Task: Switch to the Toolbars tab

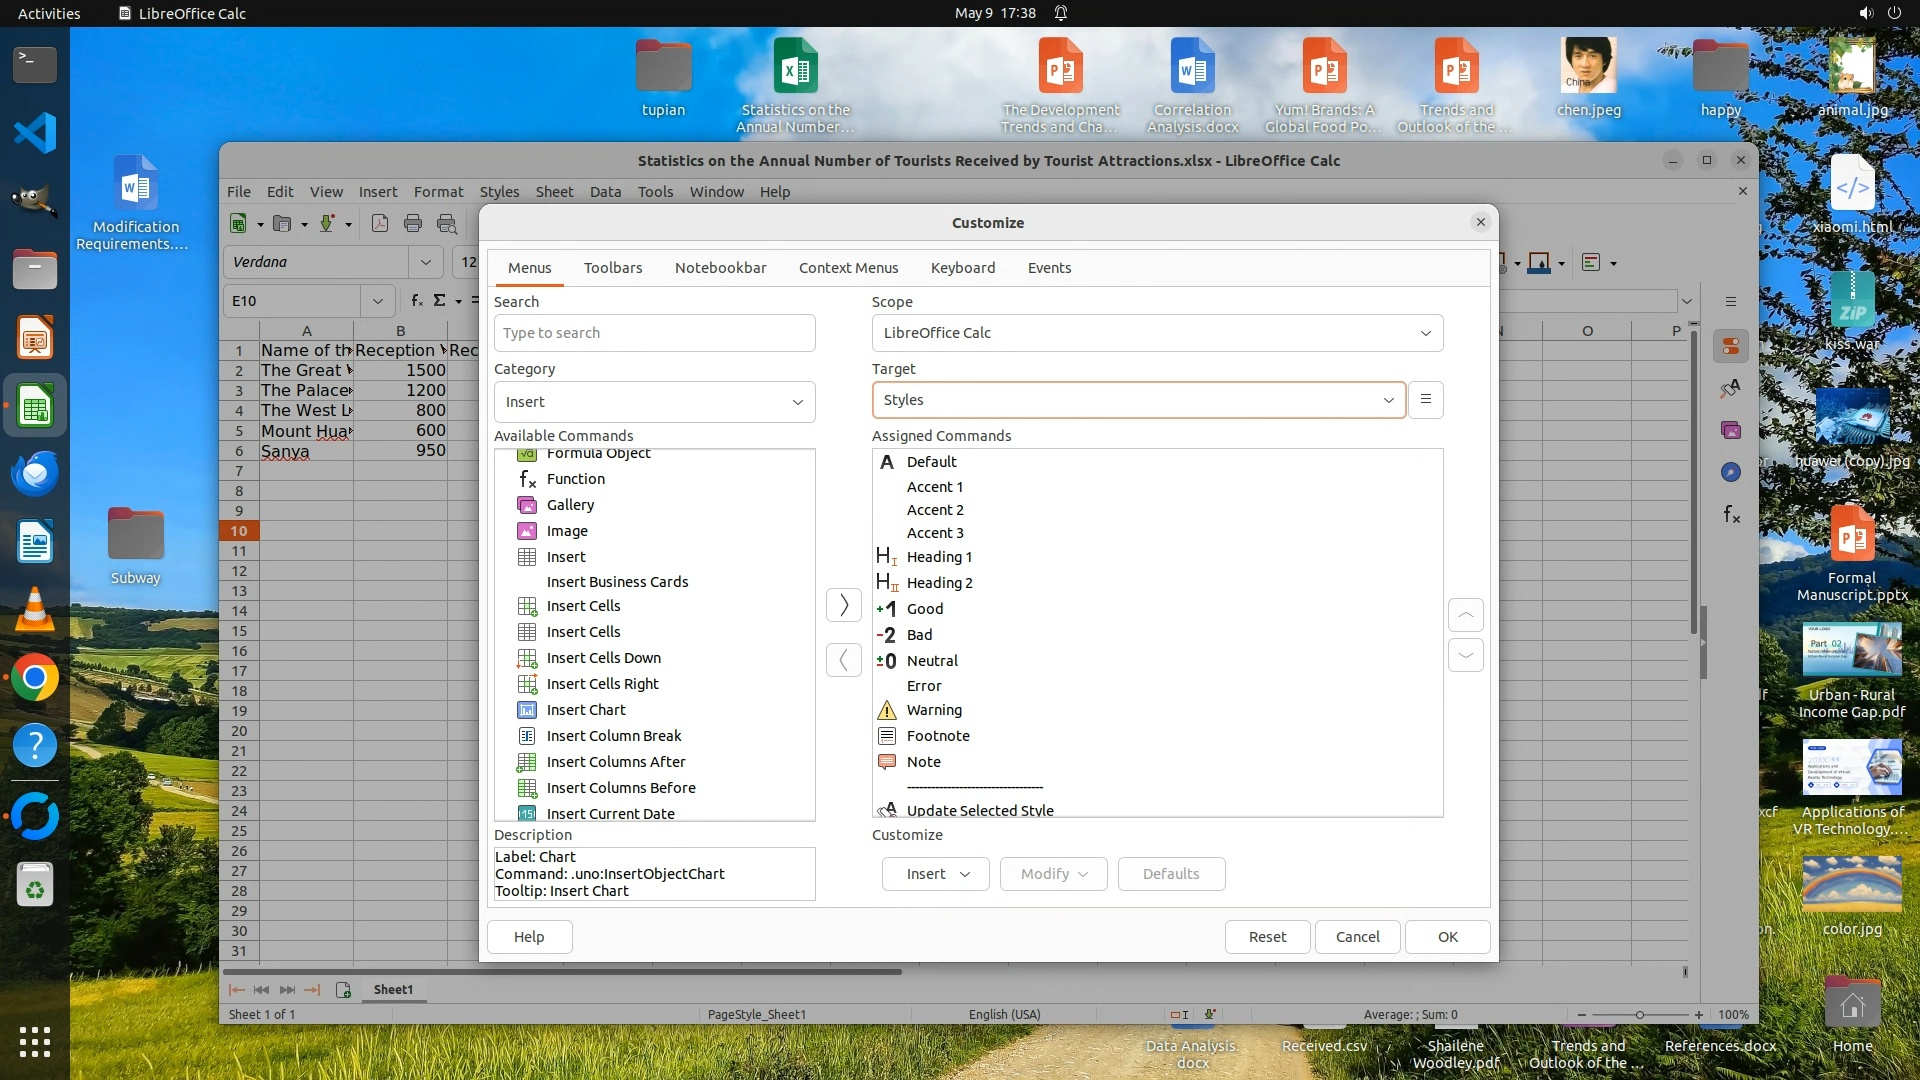Action: click(613, 268)
